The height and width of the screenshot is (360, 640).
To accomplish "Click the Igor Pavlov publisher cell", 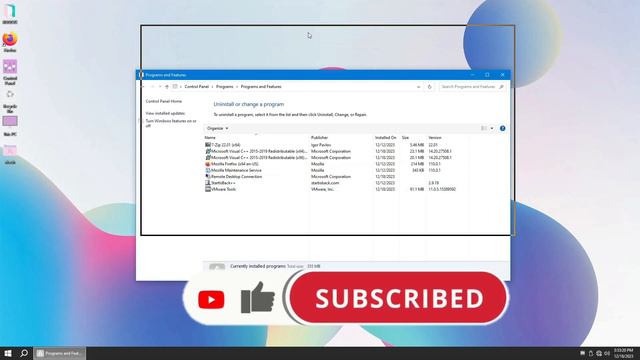I will [x=321, y=145].
